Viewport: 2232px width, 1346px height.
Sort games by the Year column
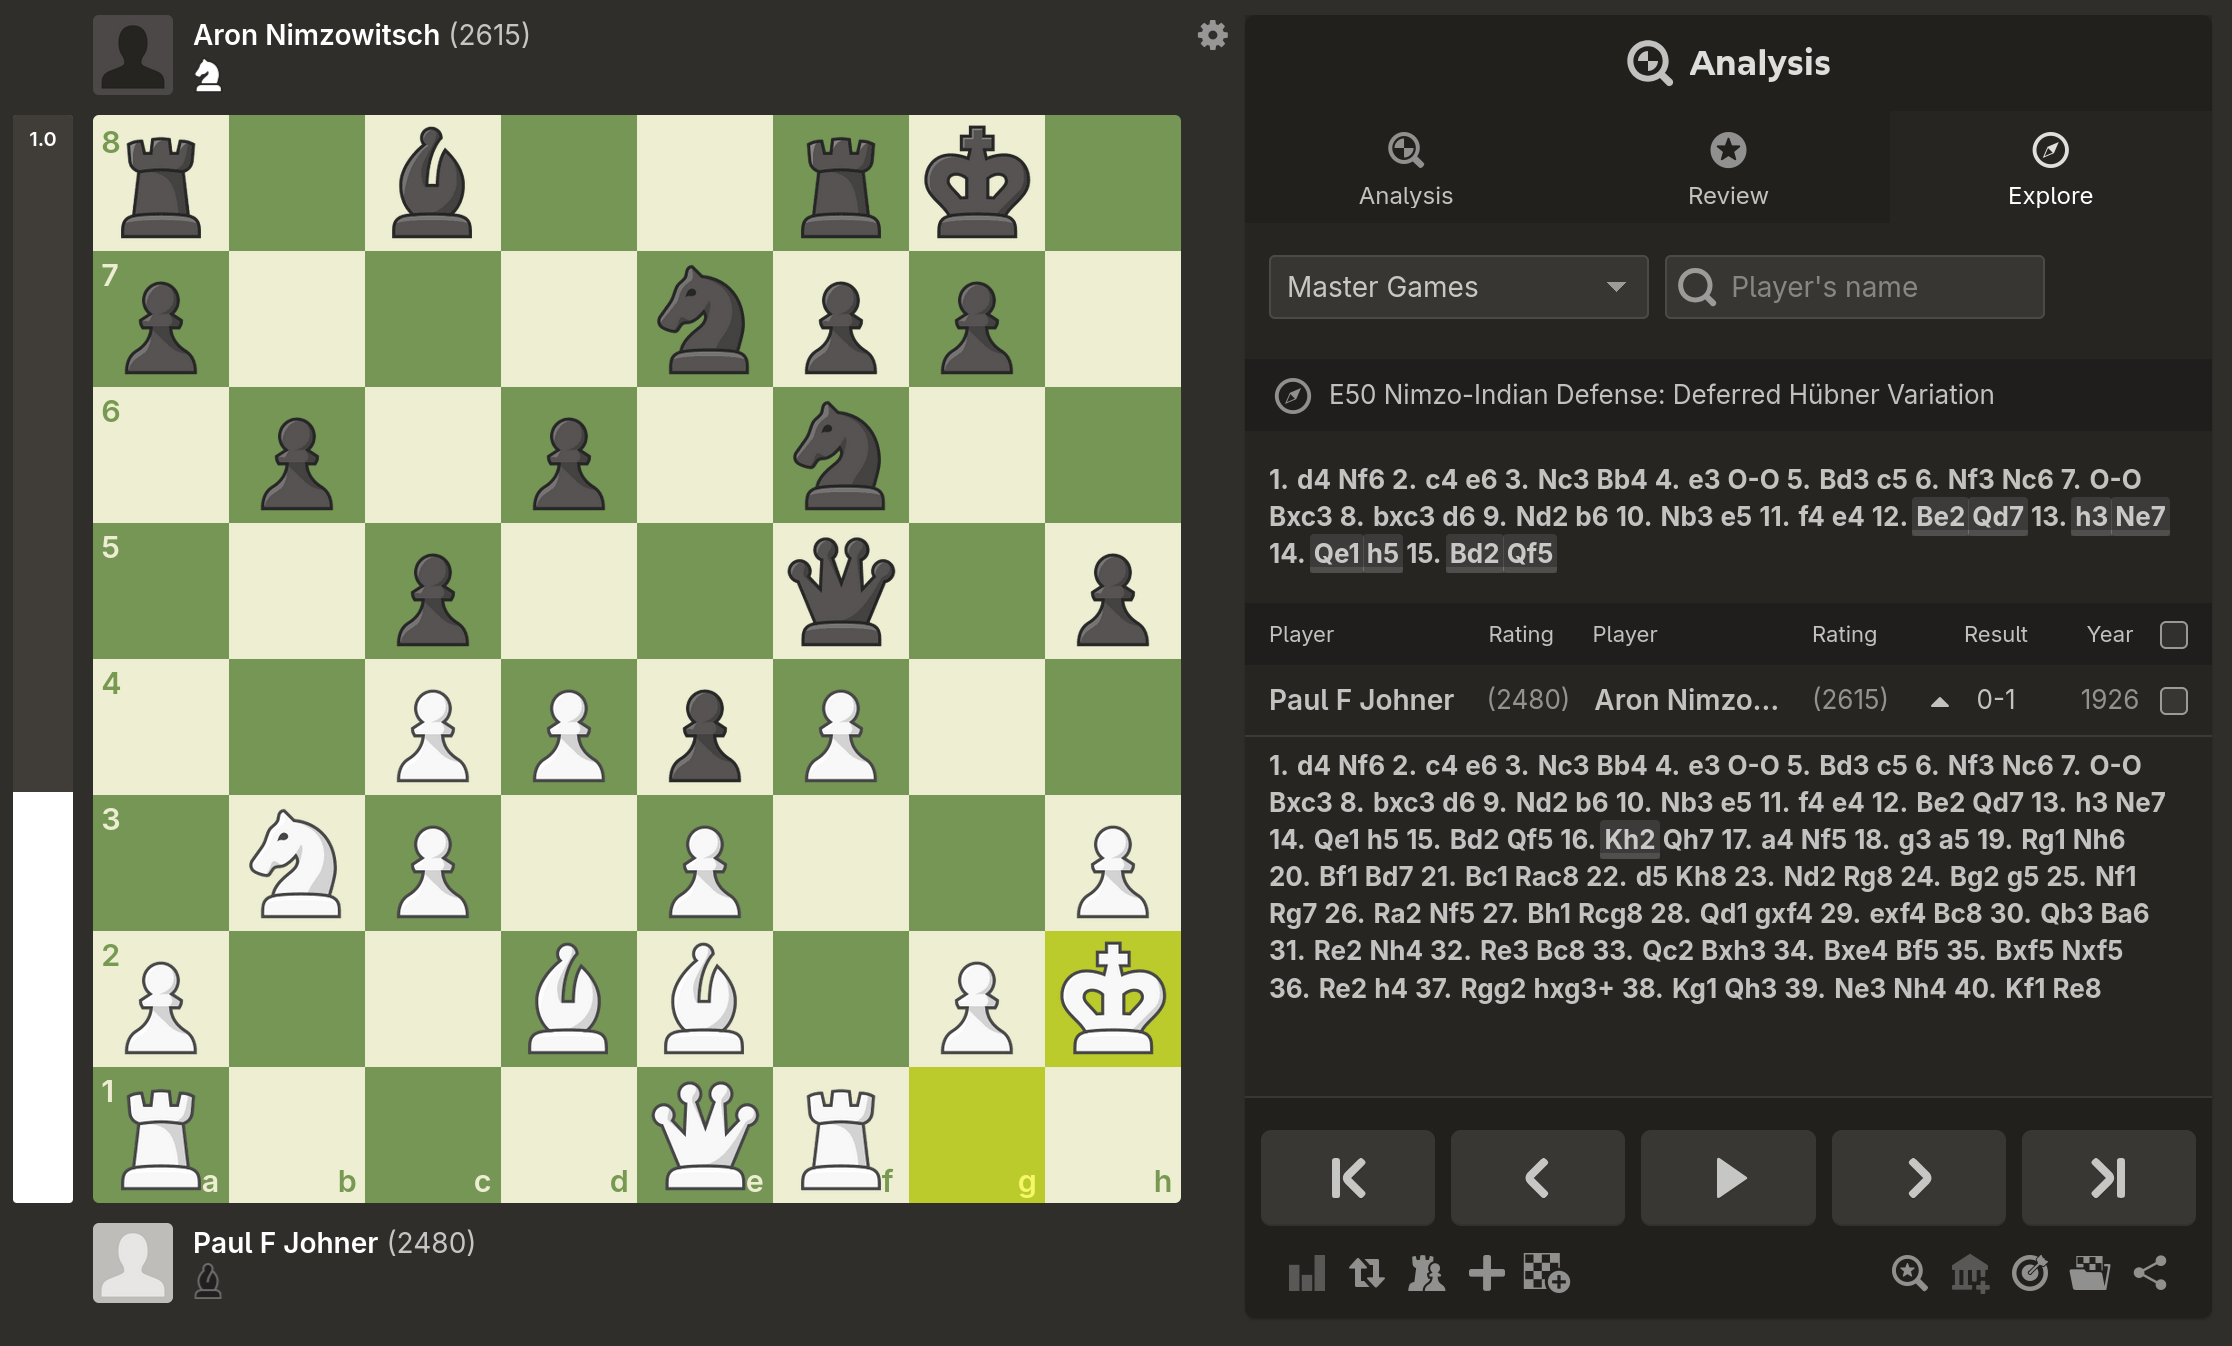2110,635
